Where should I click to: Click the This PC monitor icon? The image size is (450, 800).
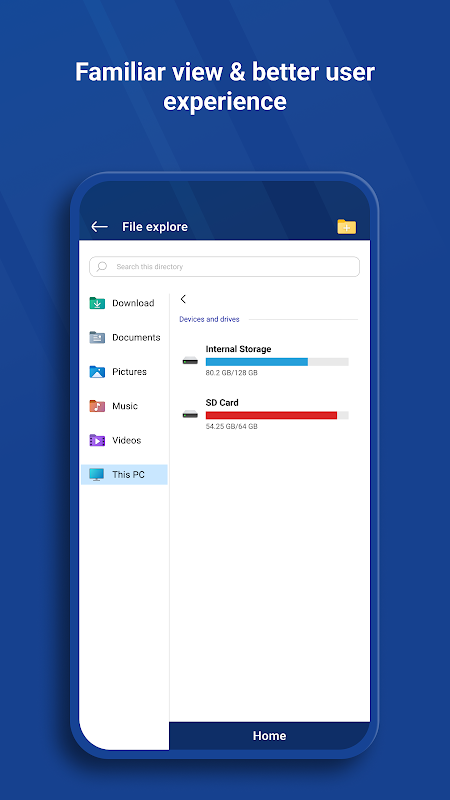96,474
